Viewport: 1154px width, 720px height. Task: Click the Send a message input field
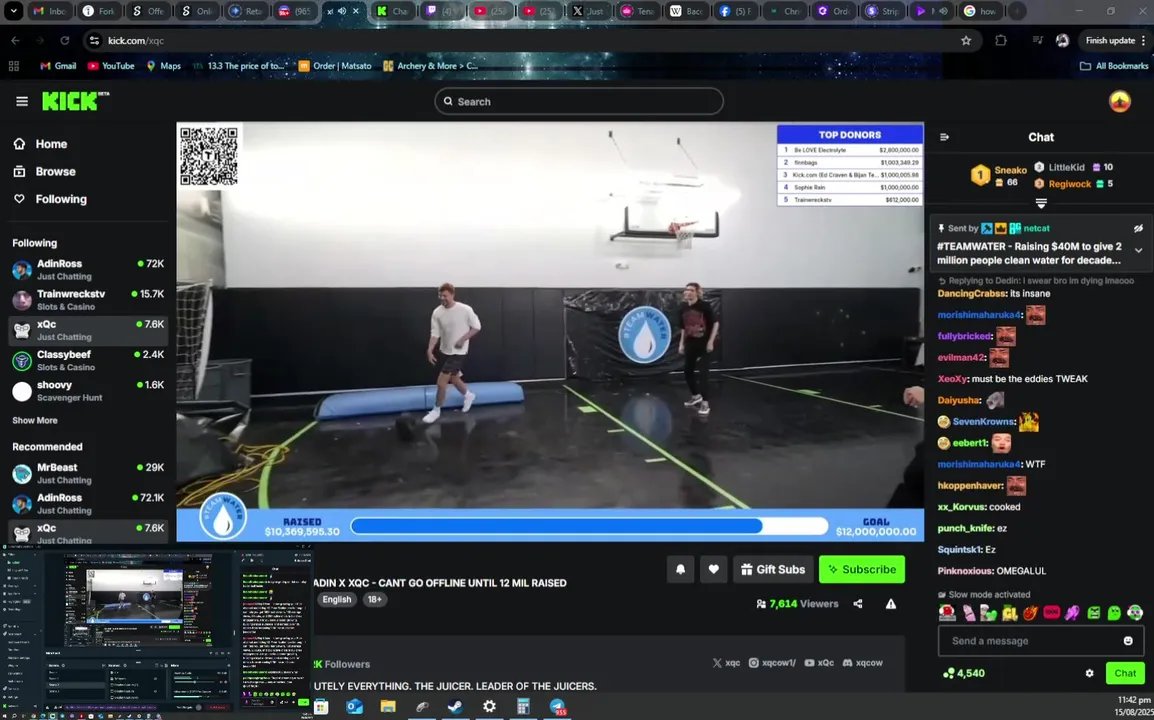point(1041,640)
